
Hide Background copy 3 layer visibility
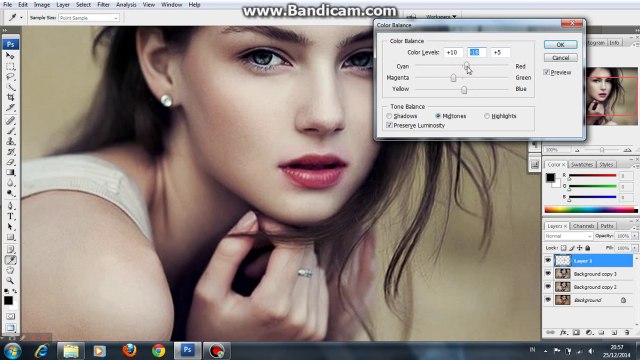point(548,273)
